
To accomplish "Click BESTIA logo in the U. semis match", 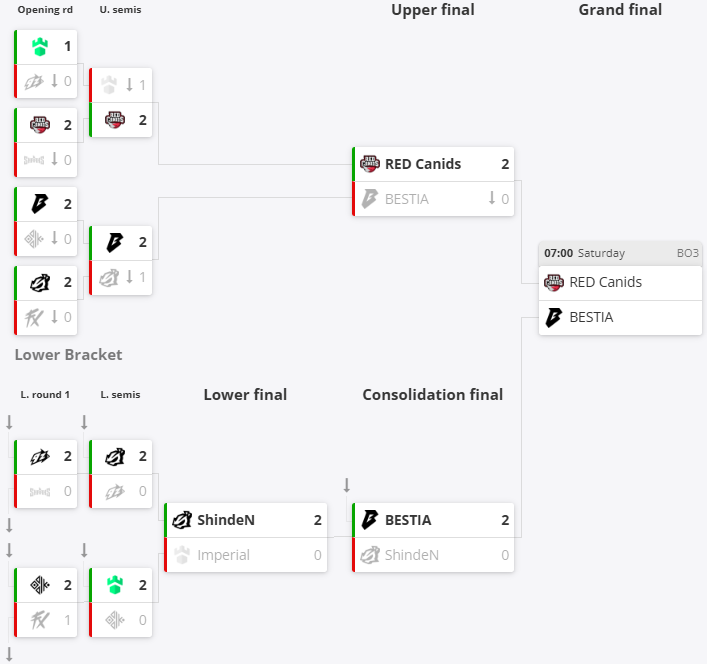I will 114,242.
